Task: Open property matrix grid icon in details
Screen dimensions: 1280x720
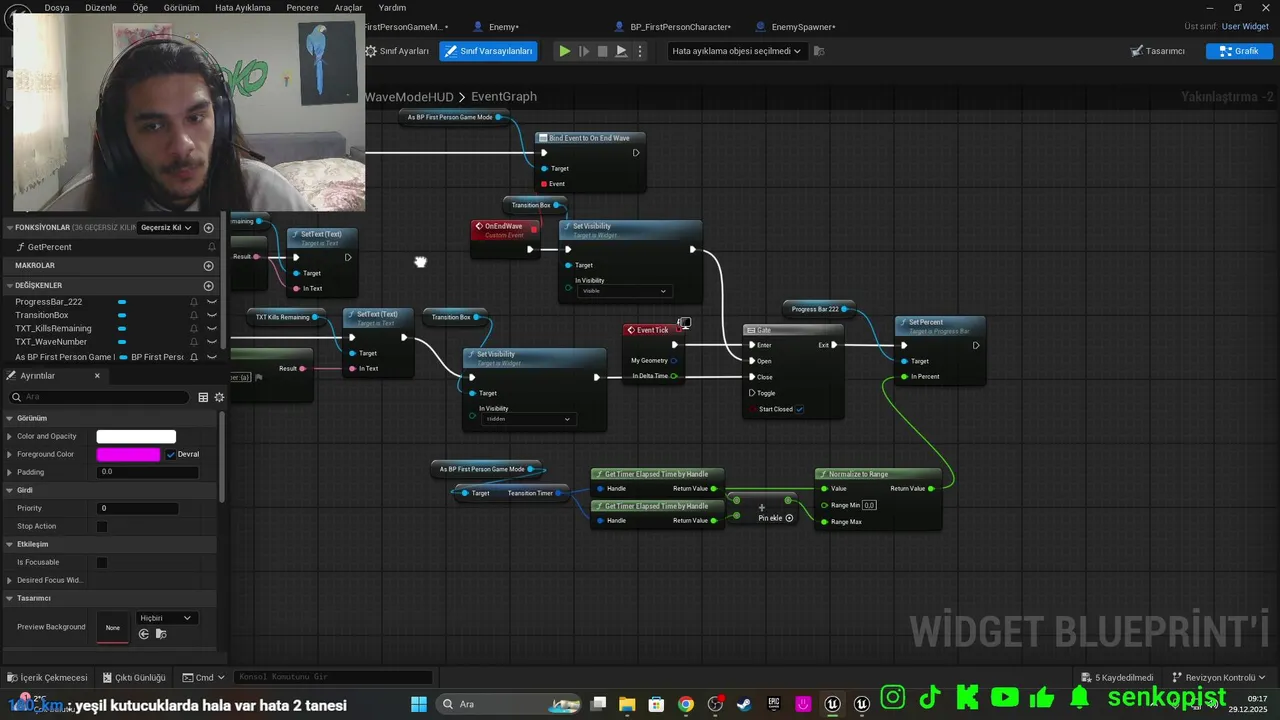Action: 203,397
